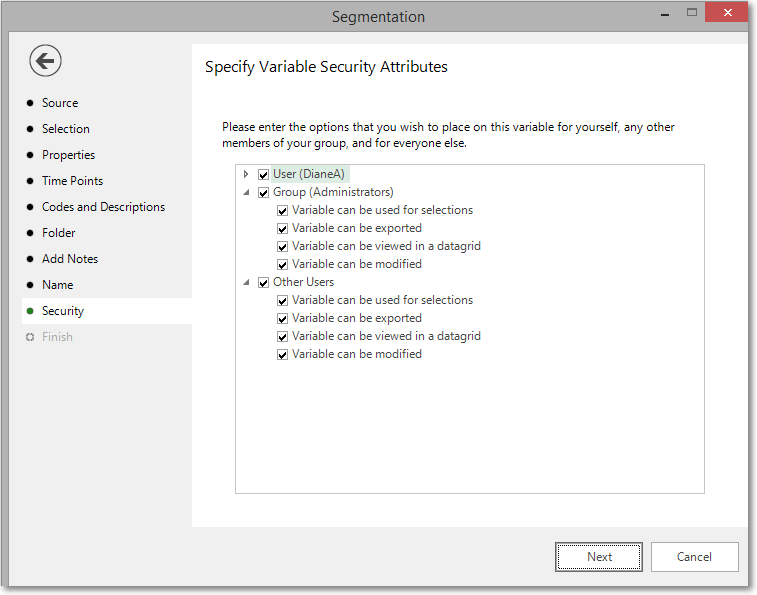Cancel the Segmentation wizard
This screenshot has height=595, width=757.
694,557
